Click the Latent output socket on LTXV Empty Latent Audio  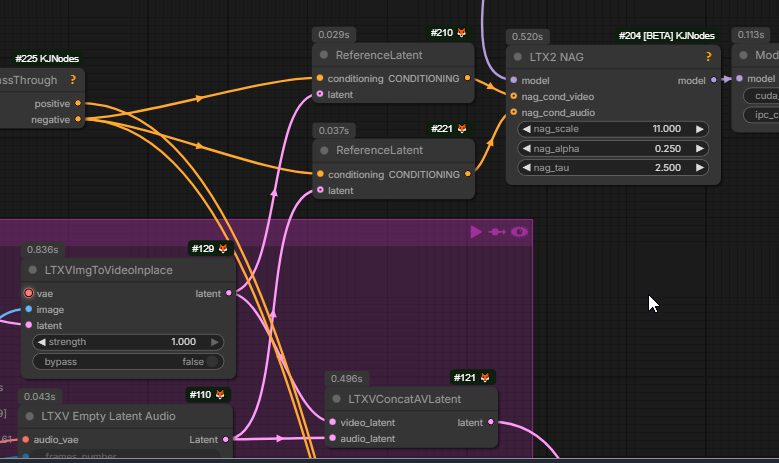(226, 439)
